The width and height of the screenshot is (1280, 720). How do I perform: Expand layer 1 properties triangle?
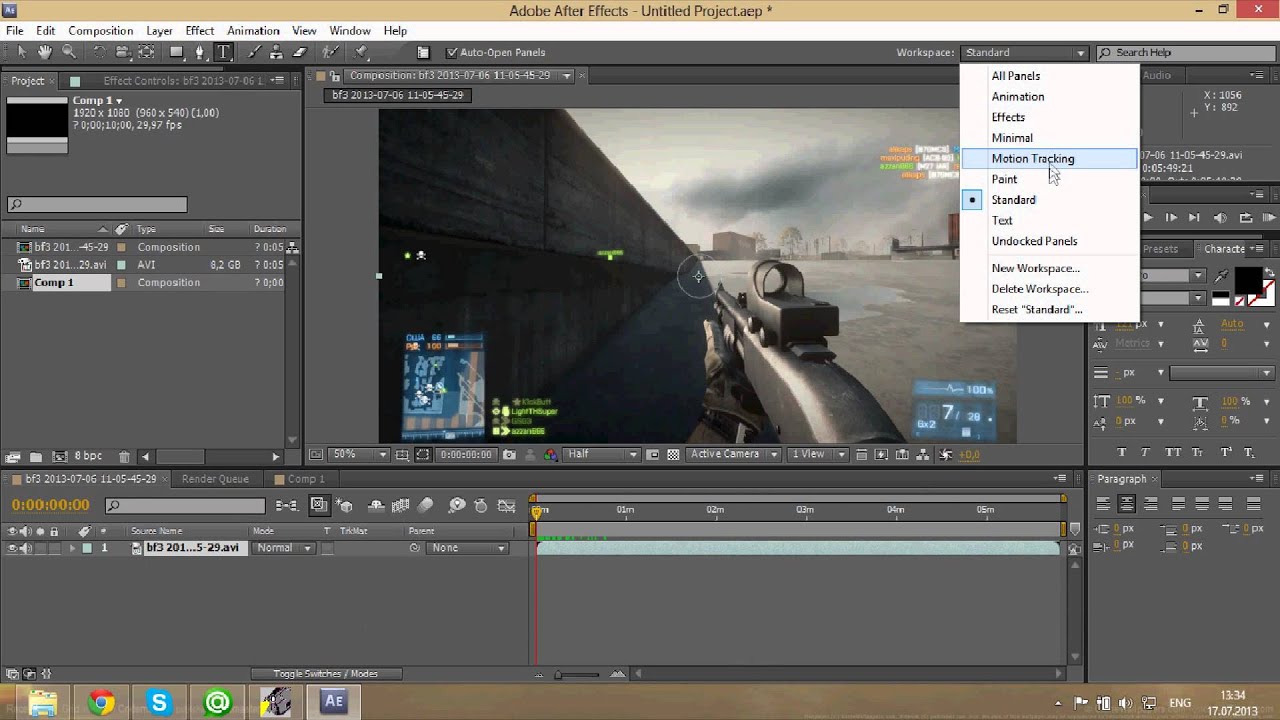(x=72, y=548)
